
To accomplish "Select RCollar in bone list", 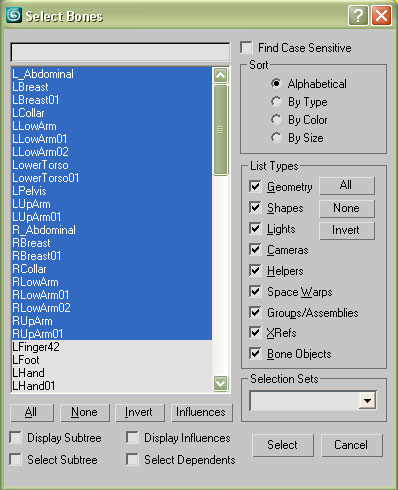I will pos(112,269).
